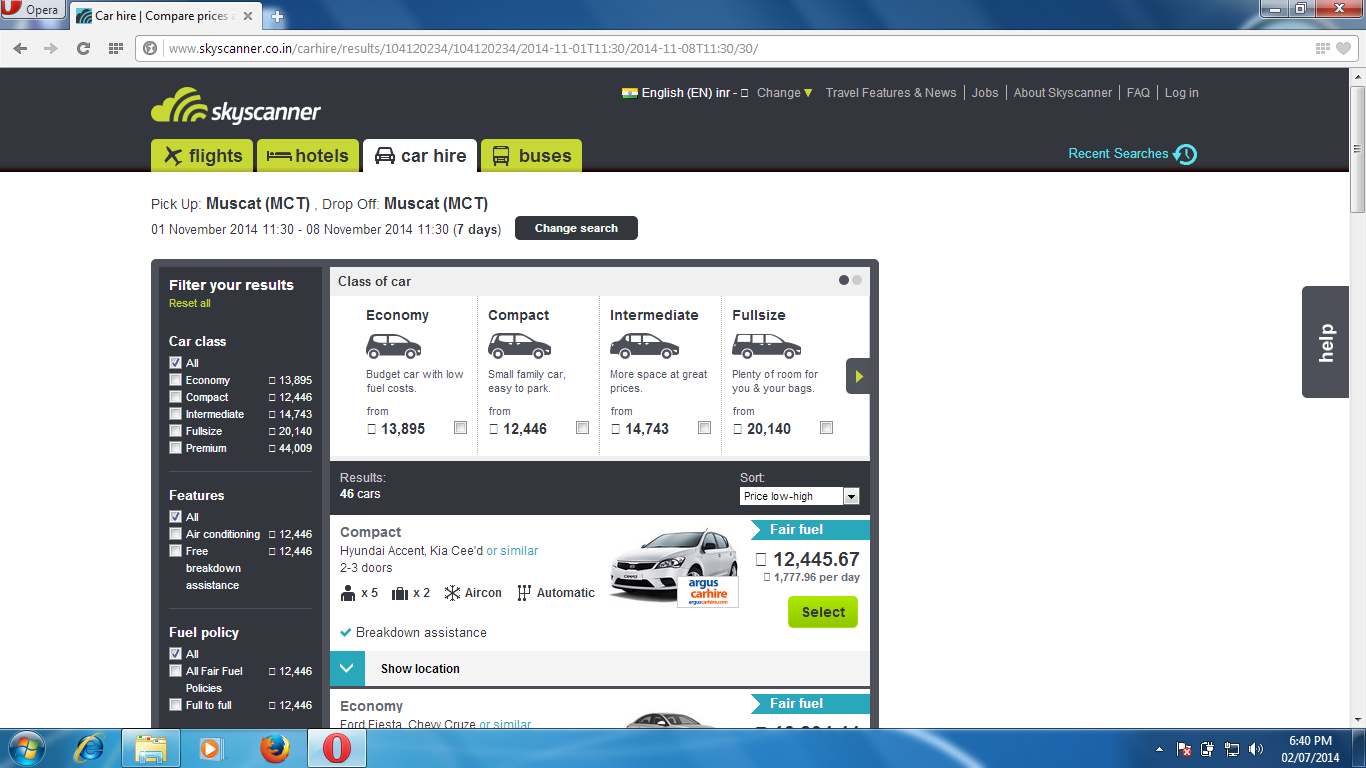This screenshot has height=768, width=1366.
Task: Select the car hire tab
Action: point(420,155)
